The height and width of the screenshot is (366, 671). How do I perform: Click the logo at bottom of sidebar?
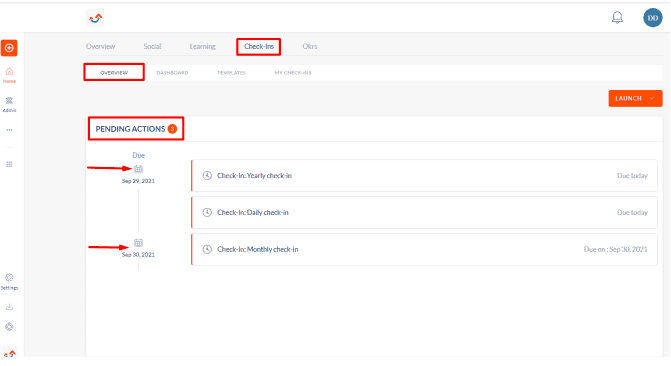coord(9,353)
